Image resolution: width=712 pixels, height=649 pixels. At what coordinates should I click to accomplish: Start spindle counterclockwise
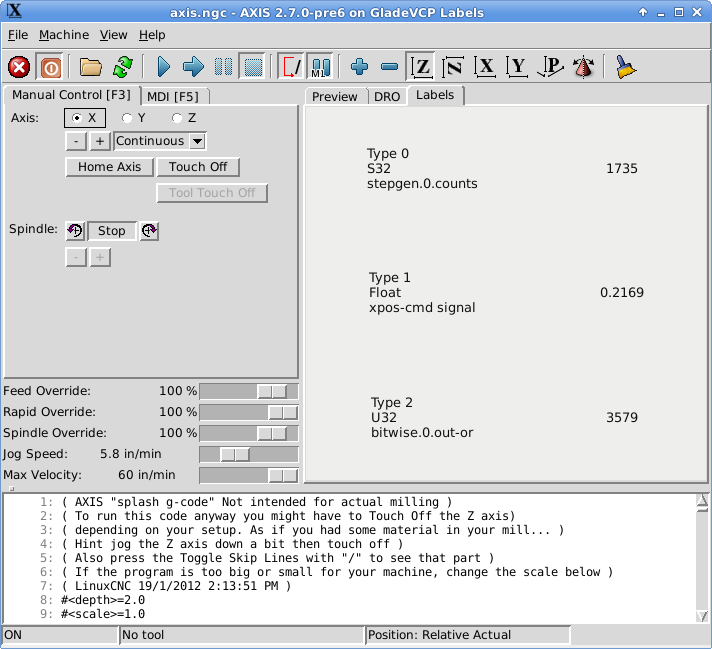(x=75, y=231)
